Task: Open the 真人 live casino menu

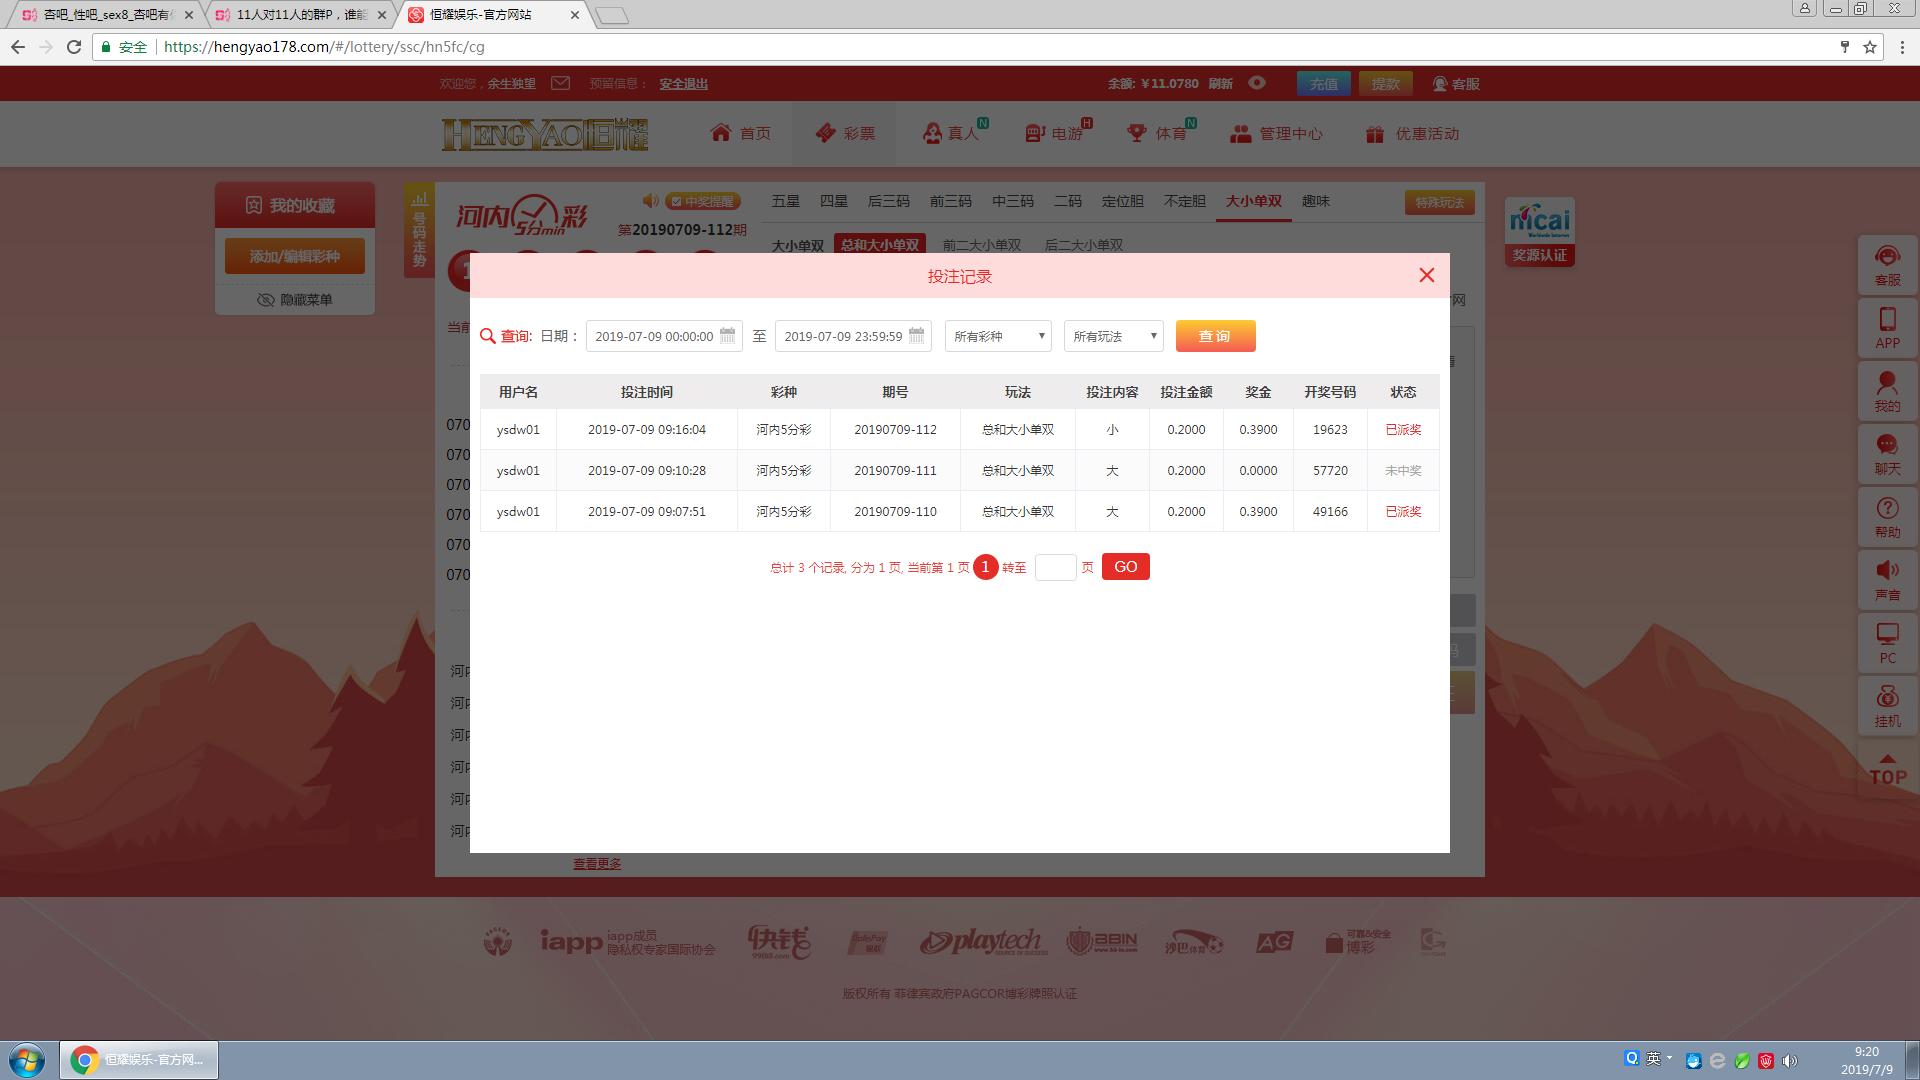Action: 951,133
